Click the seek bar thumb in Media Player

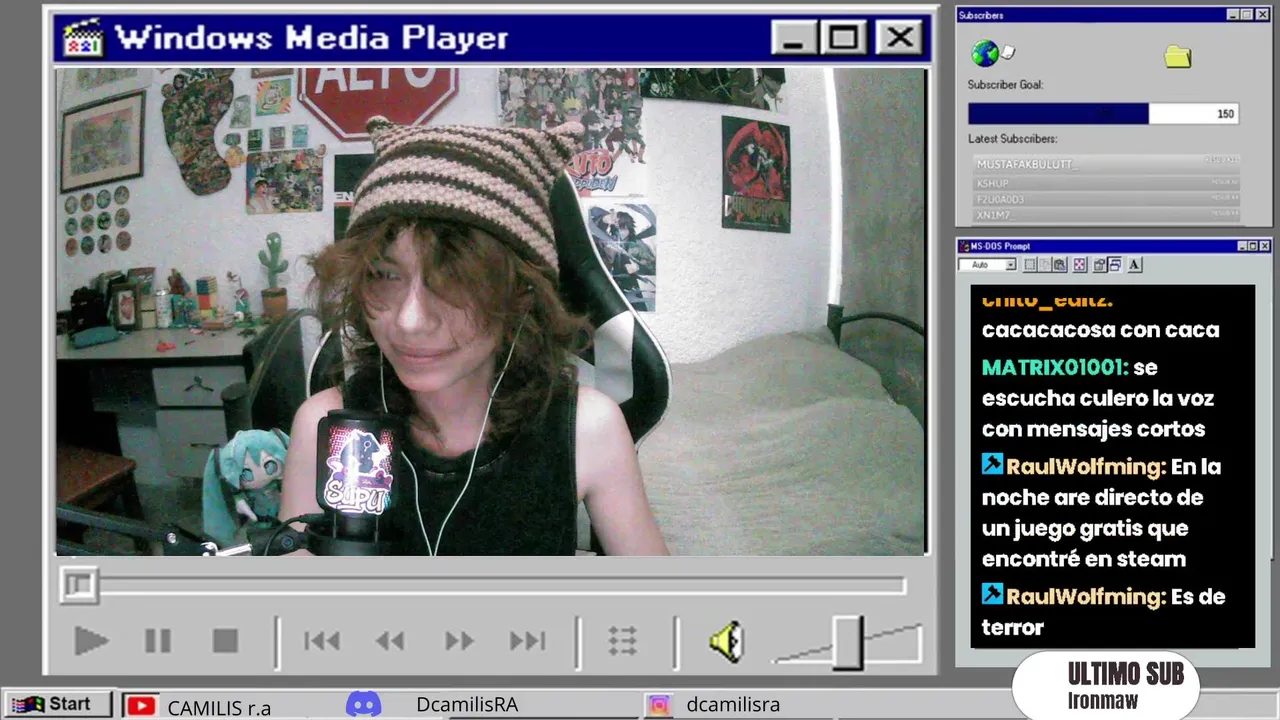tap(78, 585)
